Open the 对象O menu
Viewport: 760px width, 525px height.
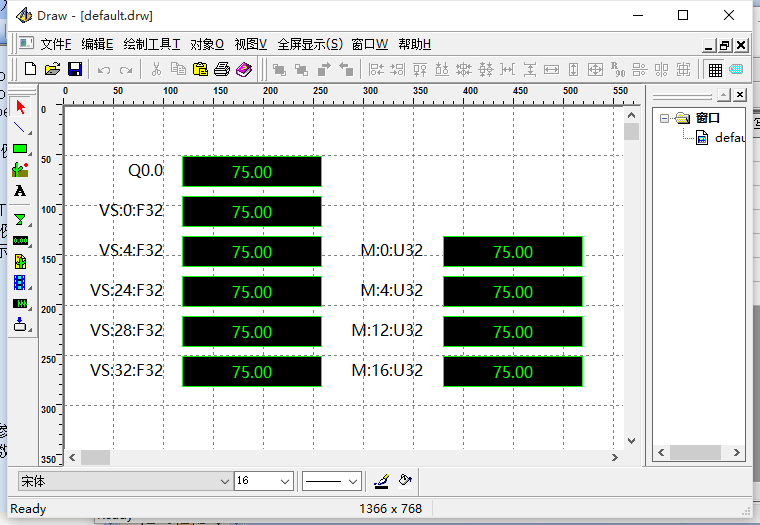coord(207,45)
